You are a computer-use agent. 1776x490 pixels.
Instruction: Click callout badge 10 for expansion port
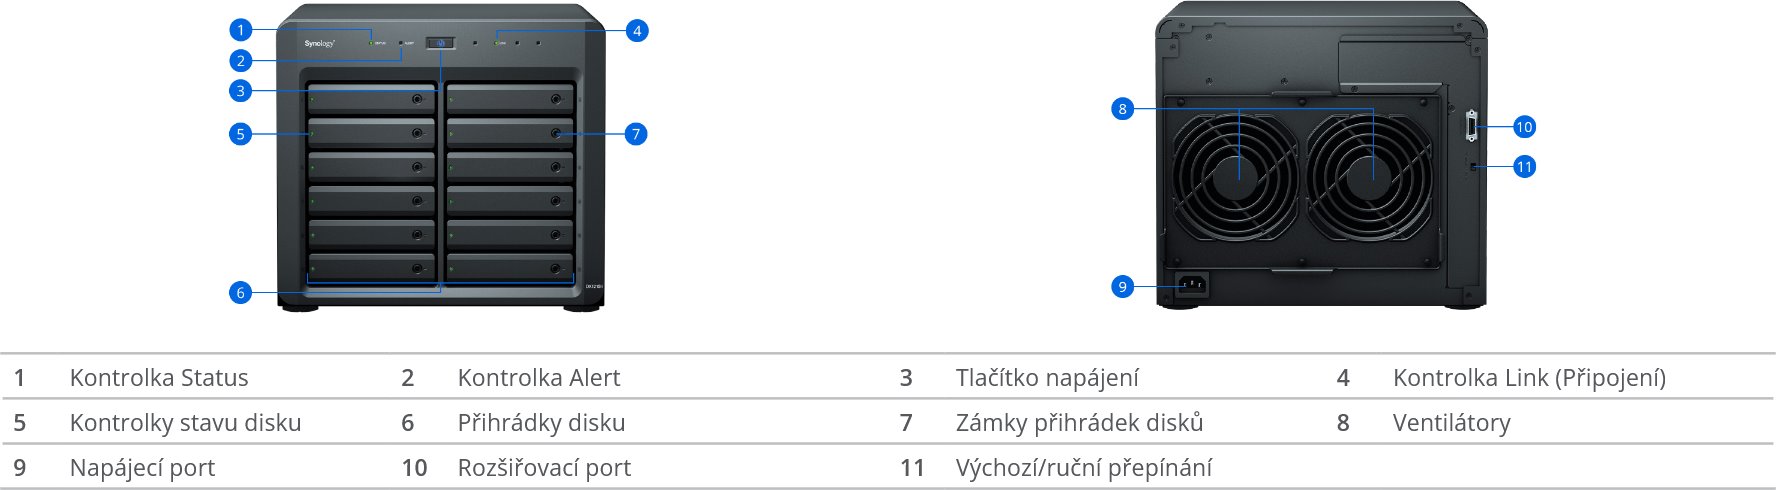point(1524,127)
